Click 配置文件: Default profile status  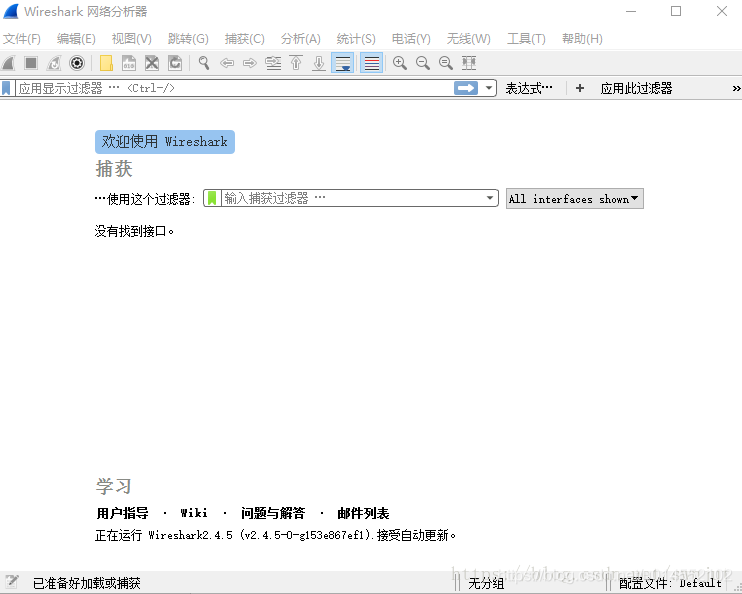pyautogui.click(x=670, y=583)
